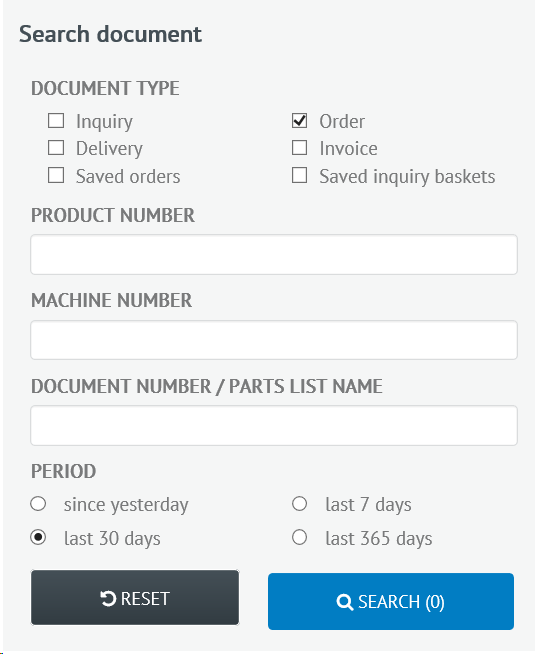Screen dimensions: 536x654
Task: Click the Order label text
Action: [342, 121]
